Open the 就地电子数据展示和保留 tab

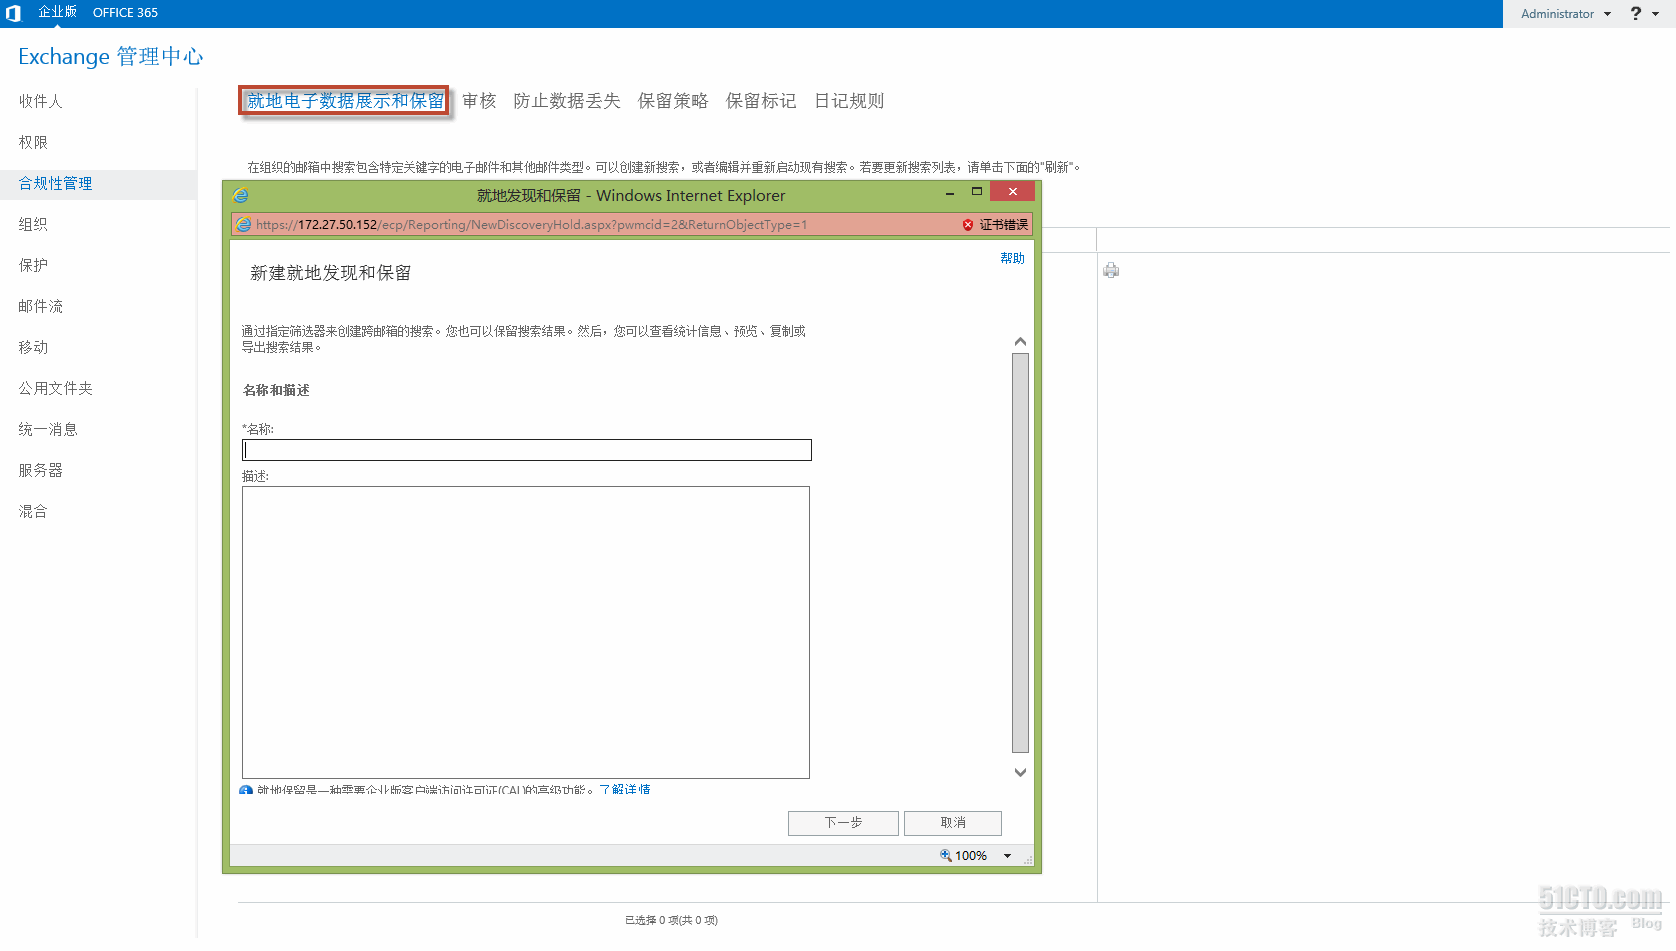345,101
